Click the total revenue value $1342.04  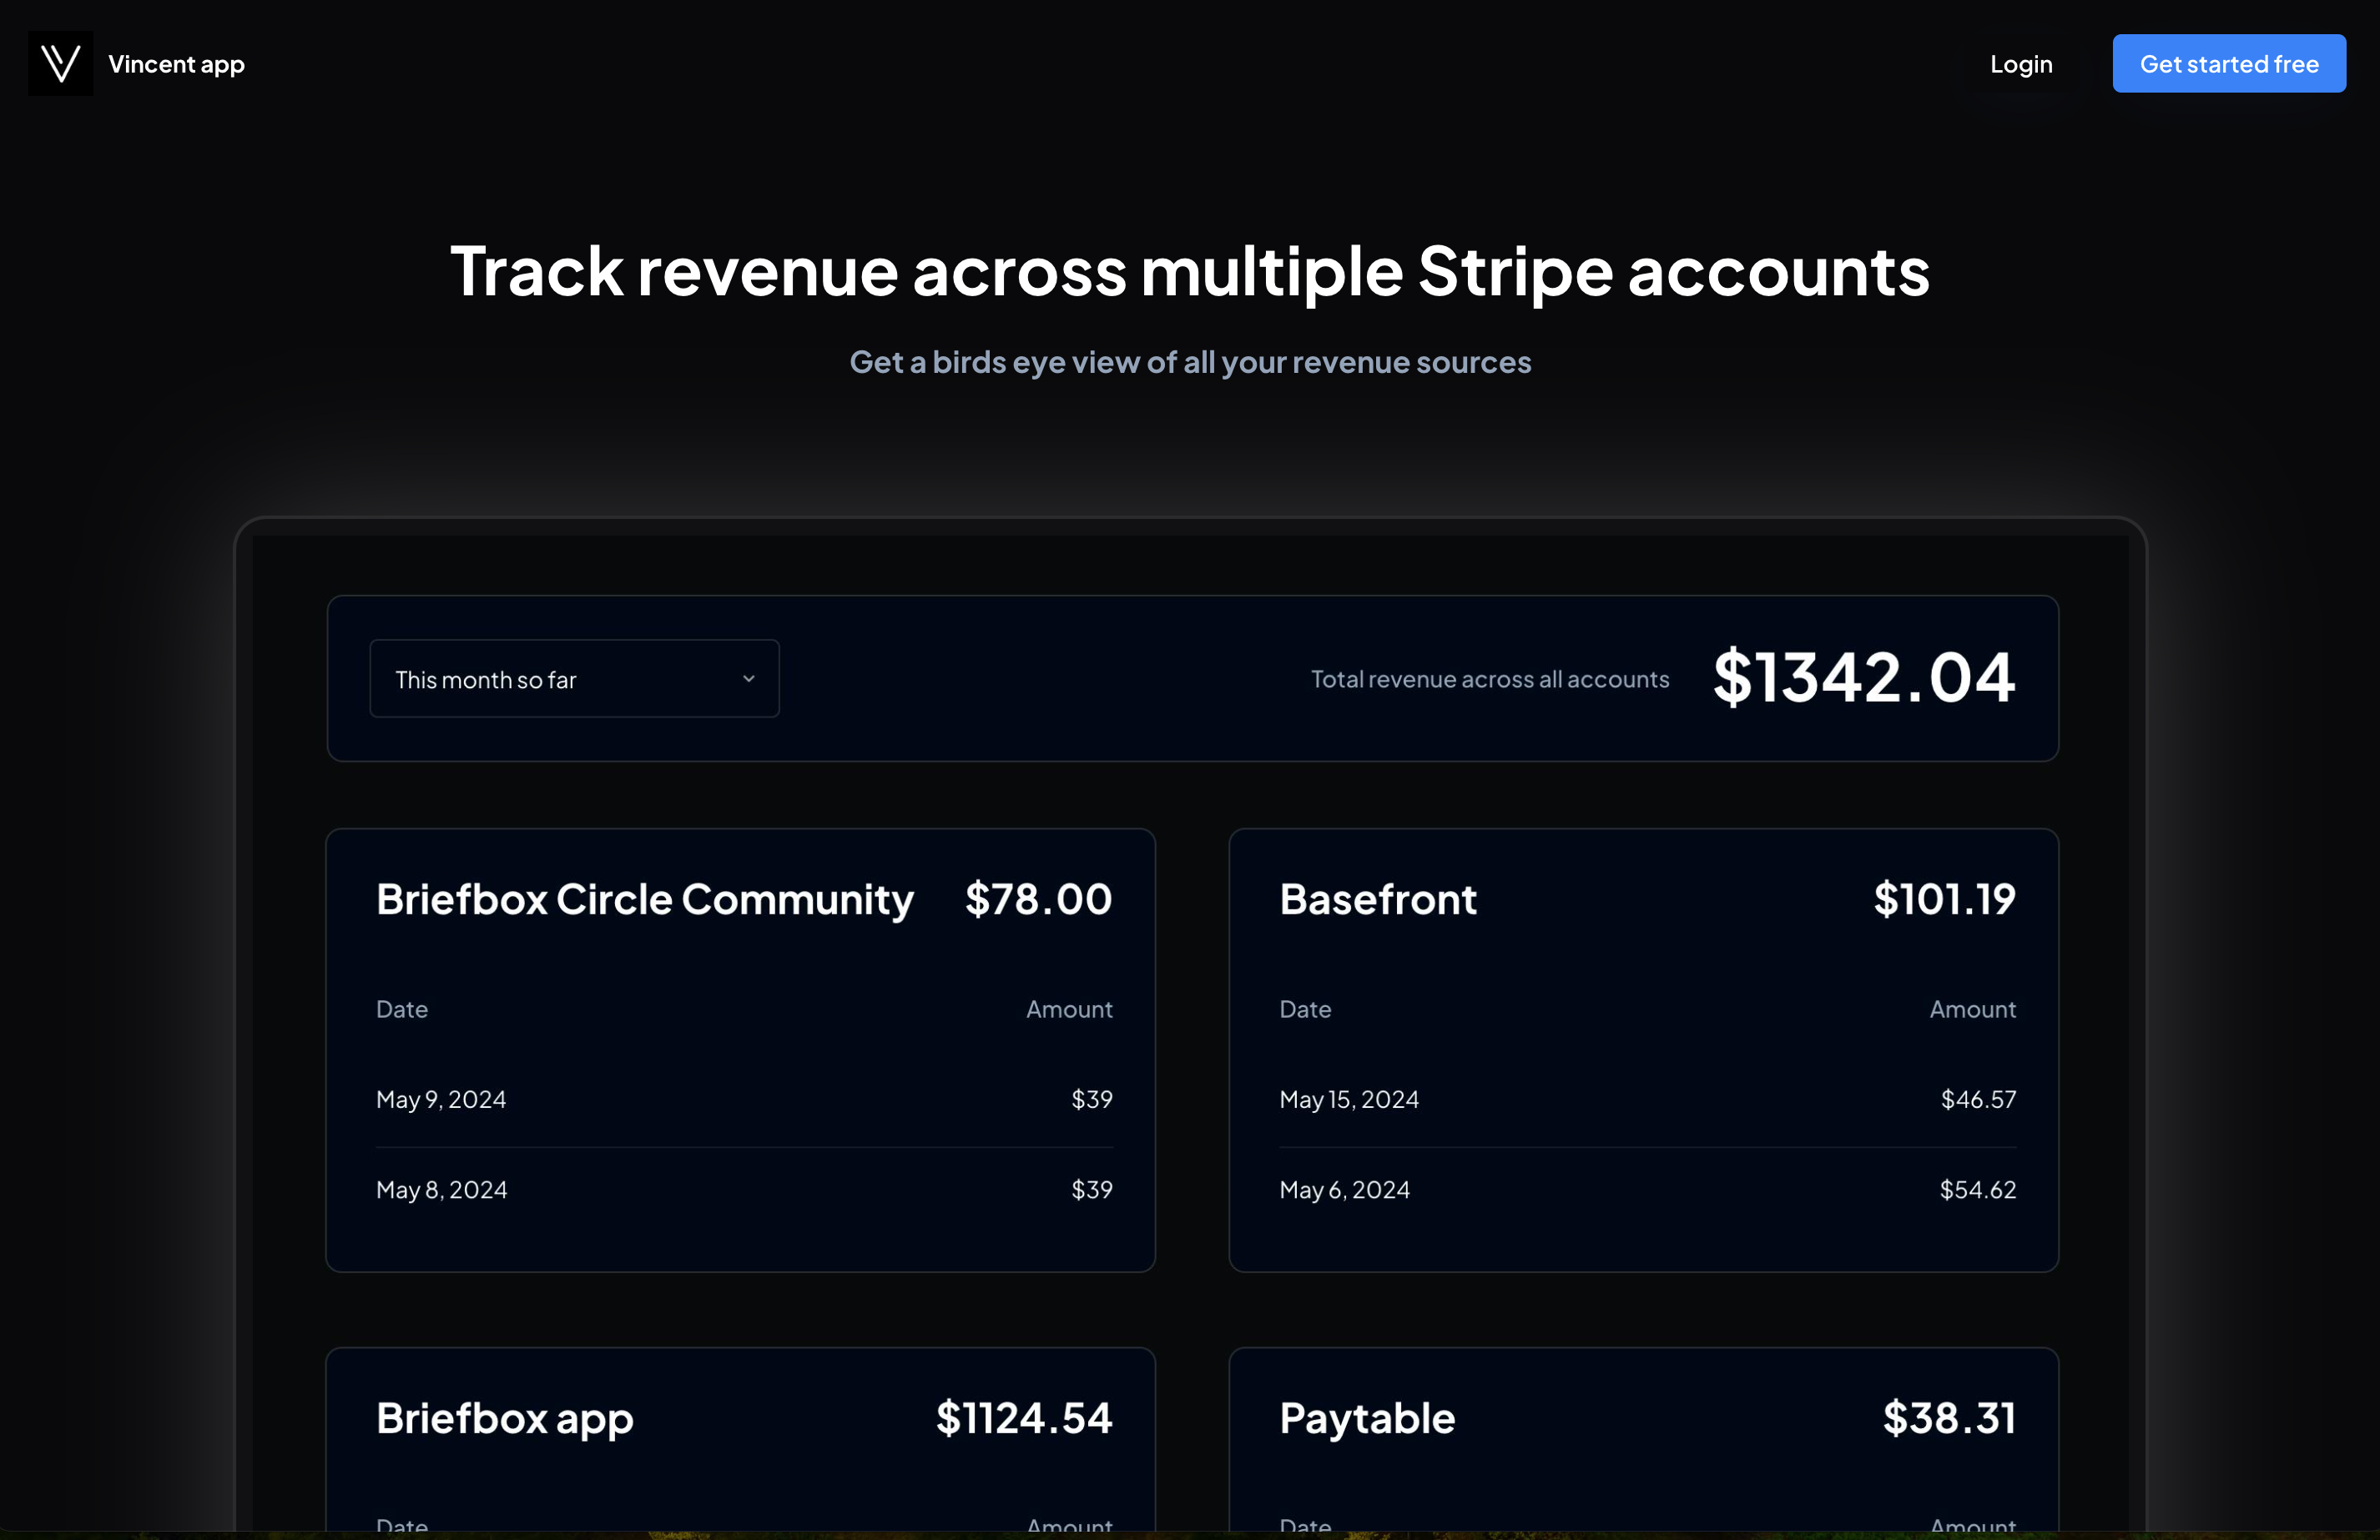click(x=1864, y=677)
